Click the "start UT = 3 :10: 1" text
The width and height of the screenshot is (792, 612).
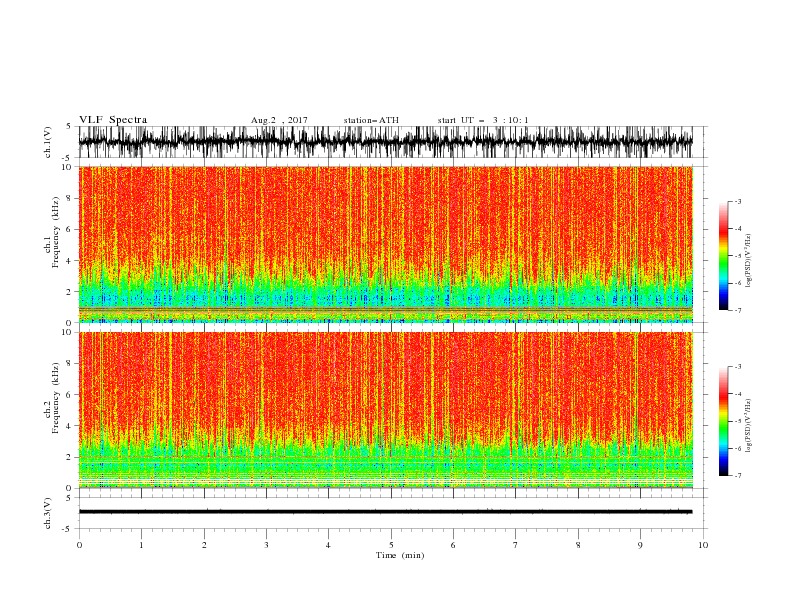483,120
